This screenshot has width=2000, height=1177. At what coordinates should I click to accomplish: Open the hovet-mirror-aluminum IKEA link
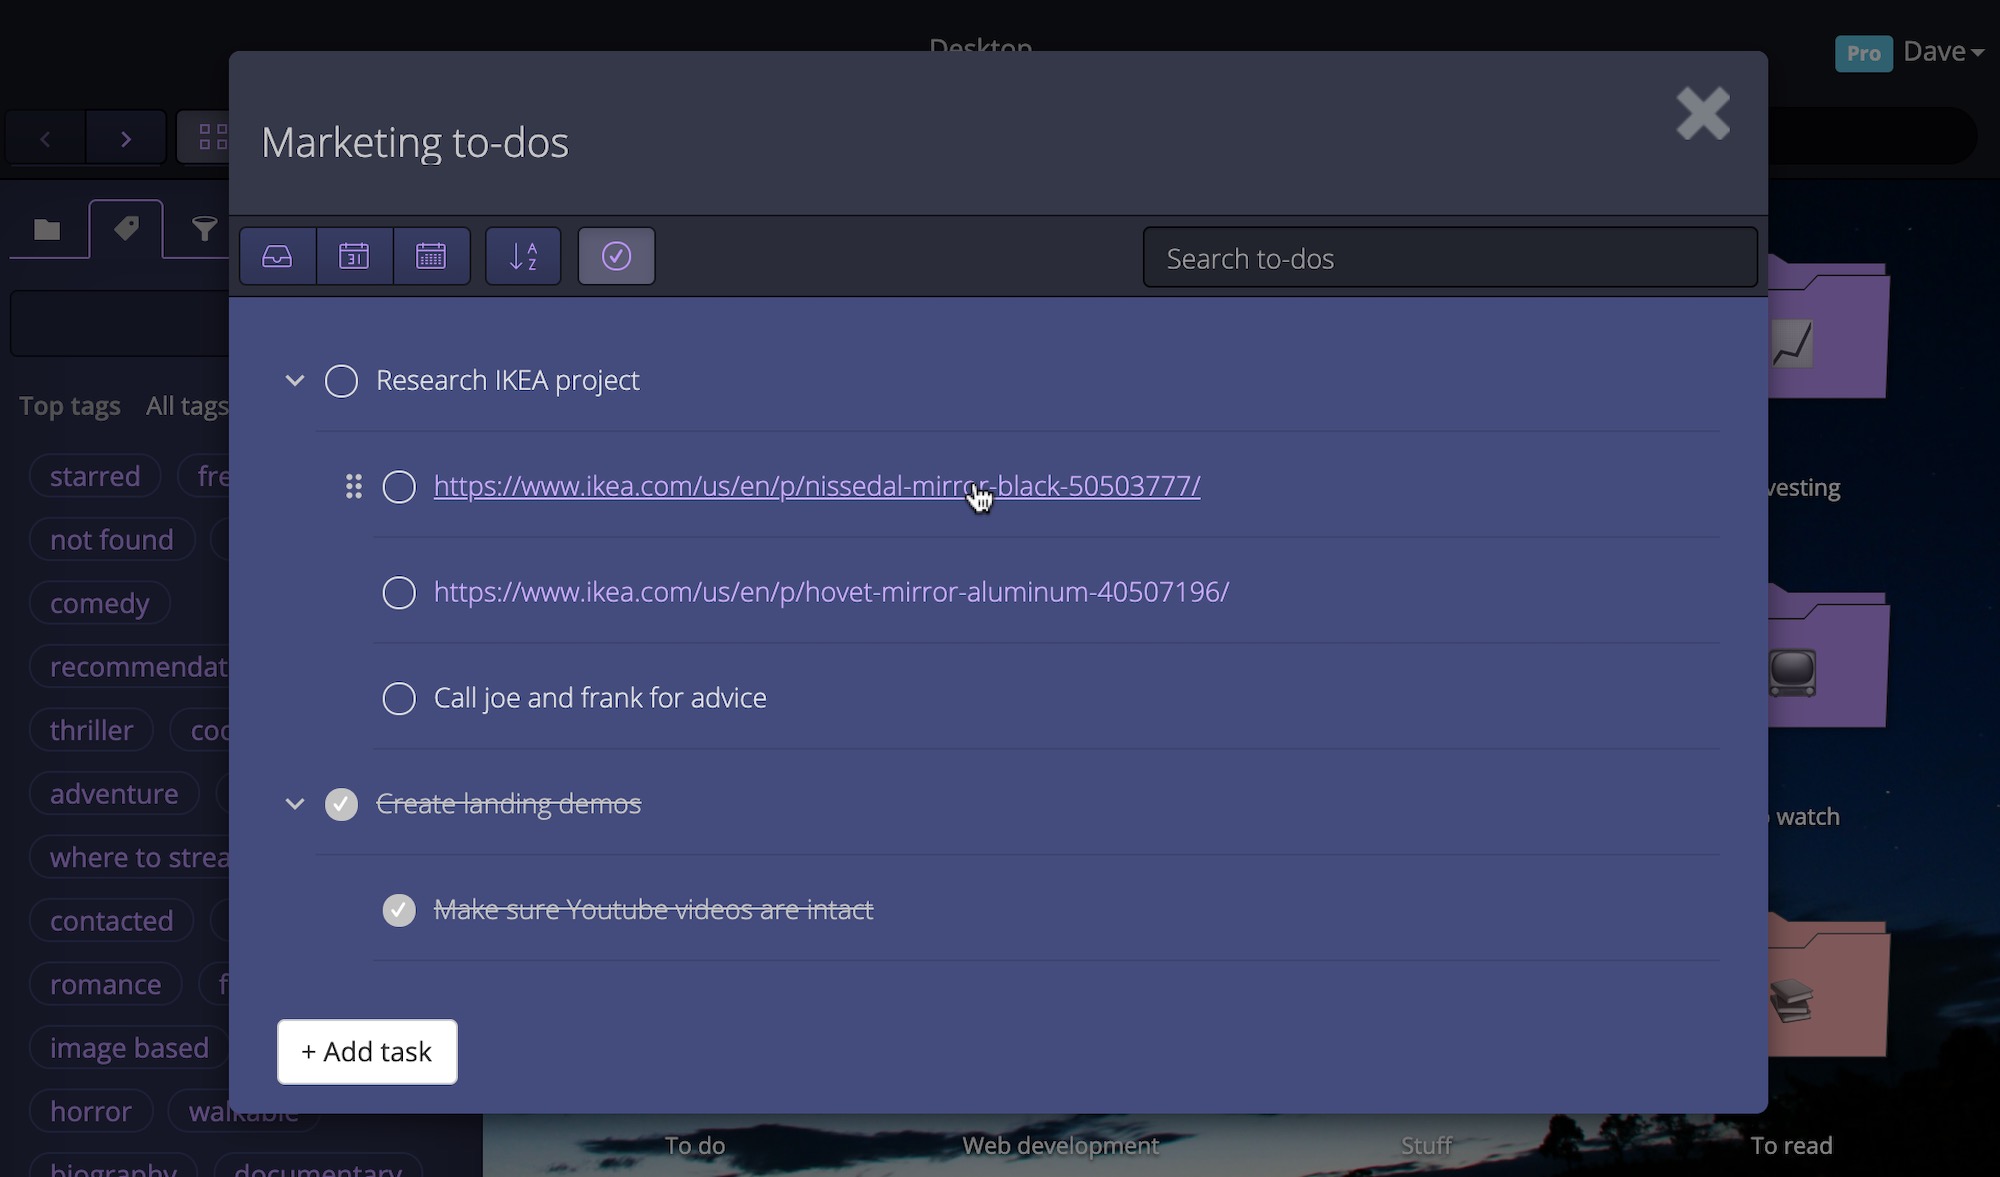[830, 592]
